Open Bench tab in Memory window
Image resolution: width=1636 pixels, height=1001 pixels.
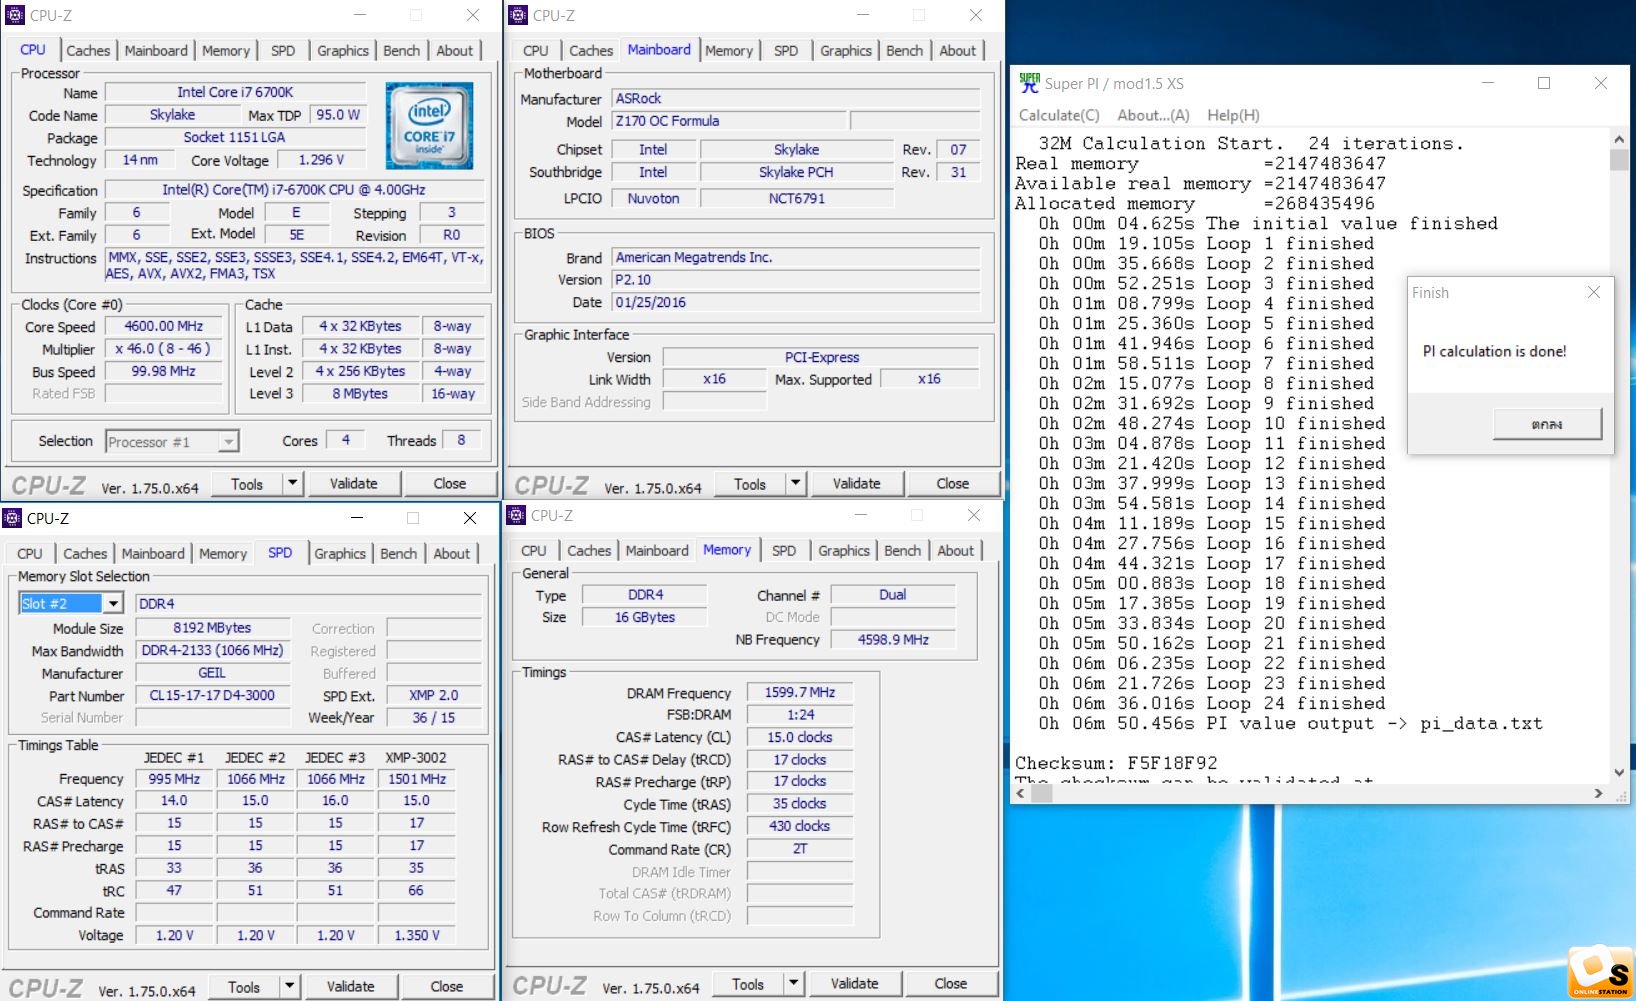(x=902, y=550)
